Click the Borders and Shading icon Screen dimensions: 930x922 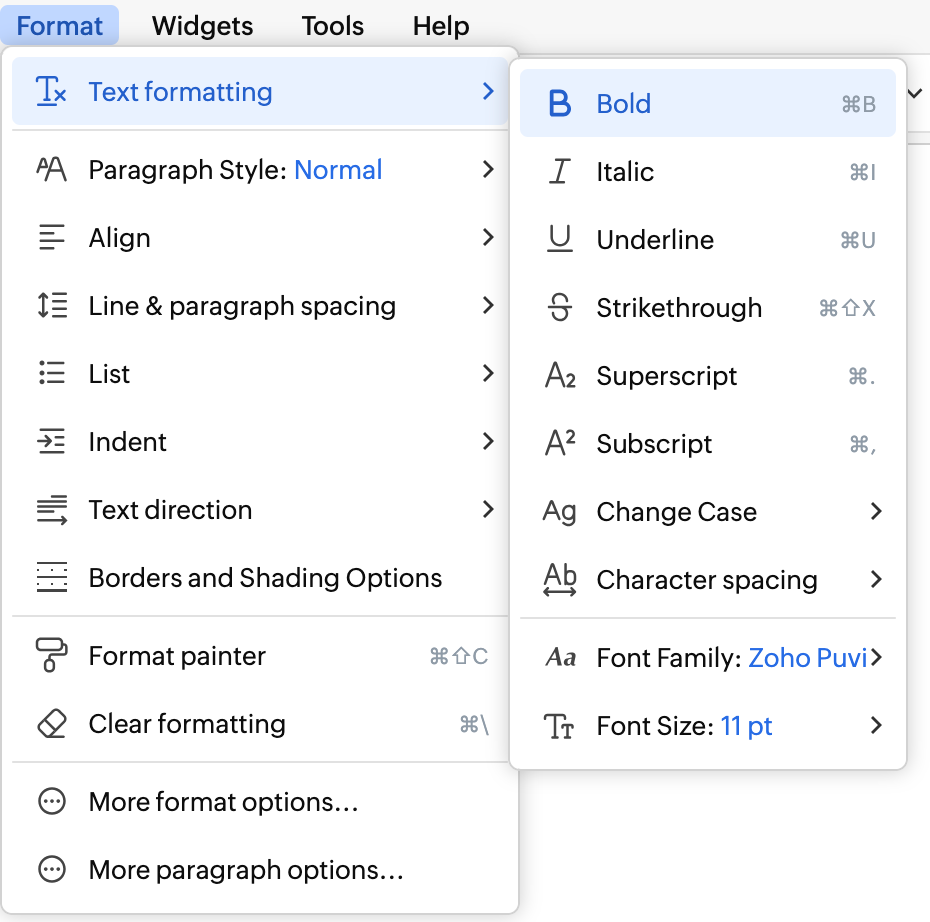pos(51,578)
